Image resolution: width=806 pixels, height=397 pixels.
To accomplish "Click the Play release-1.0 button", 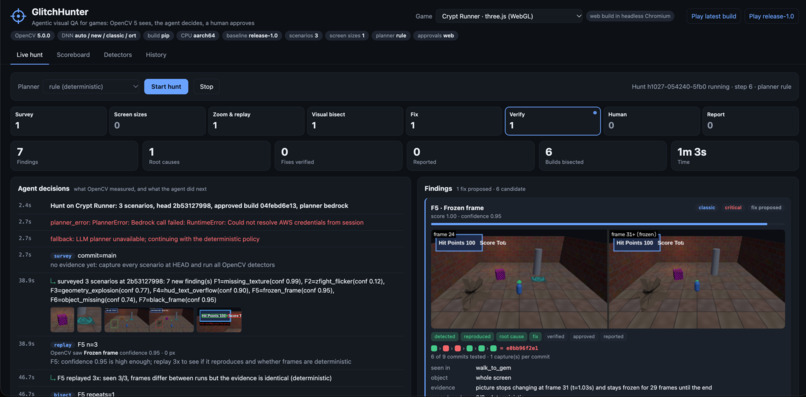I will click(x=771, y=16).
